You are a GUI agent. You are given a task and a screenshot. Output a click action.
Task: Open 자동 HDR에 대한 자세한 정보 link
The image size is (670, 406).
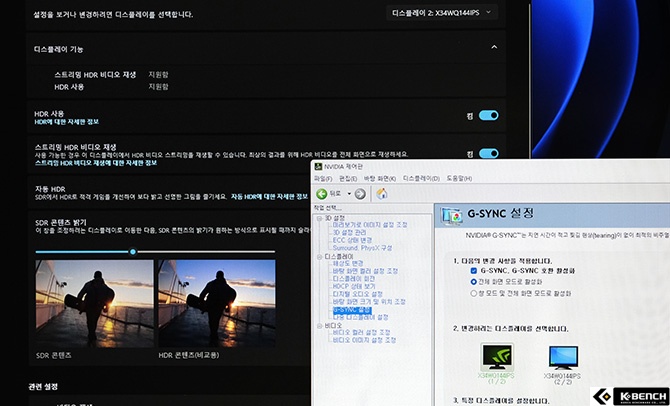coord(269,197)
